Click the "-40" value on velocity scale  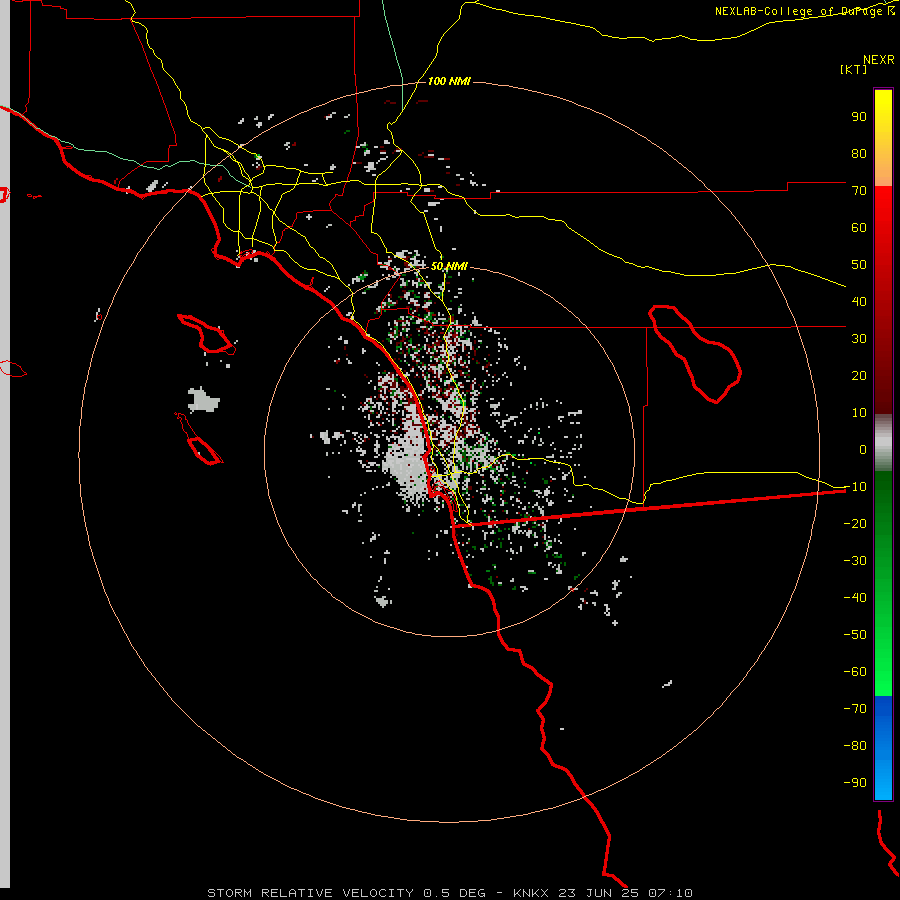855,598
